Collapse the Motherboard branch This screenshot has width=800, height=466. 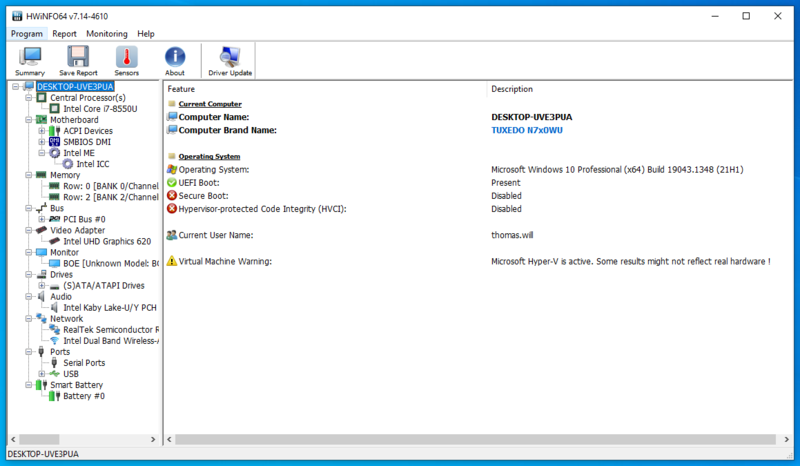(x=29, y=120)
